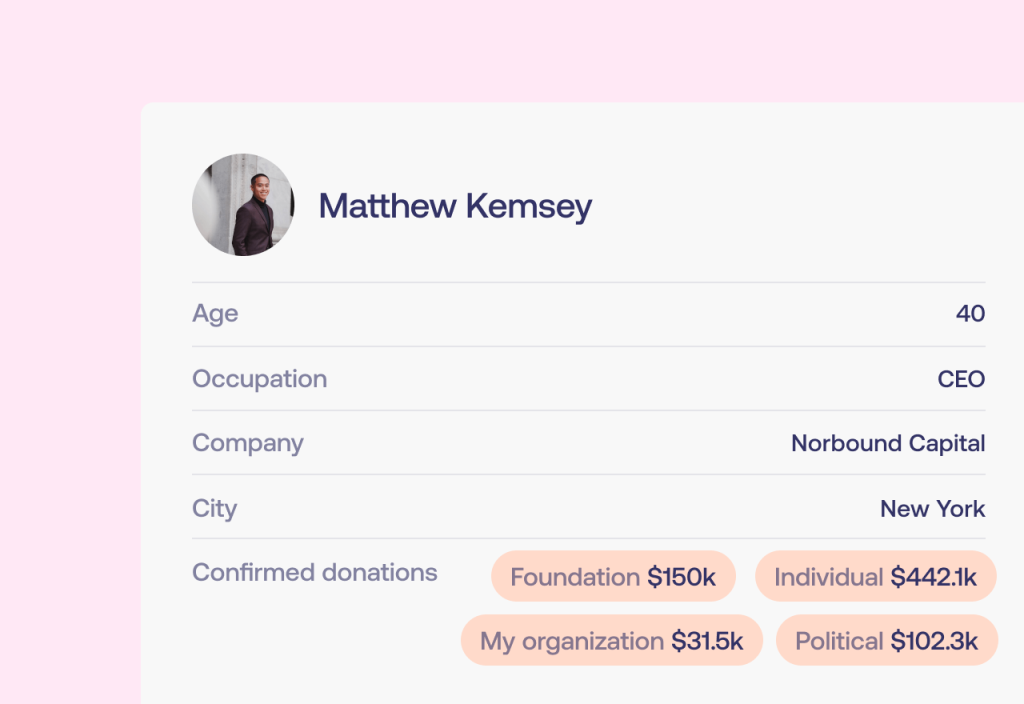Image resolution: width=1024 pixels, height=704 pixels.
Task: Click Matthew Kemsey's profile photo
Action: (x=243, y=205)
